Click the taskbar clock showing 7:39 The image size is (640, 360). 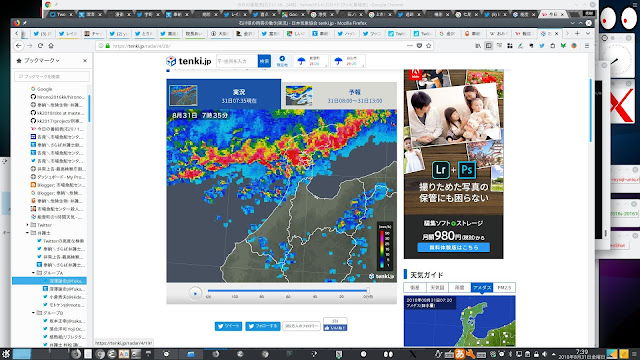(x=582, y=354)
